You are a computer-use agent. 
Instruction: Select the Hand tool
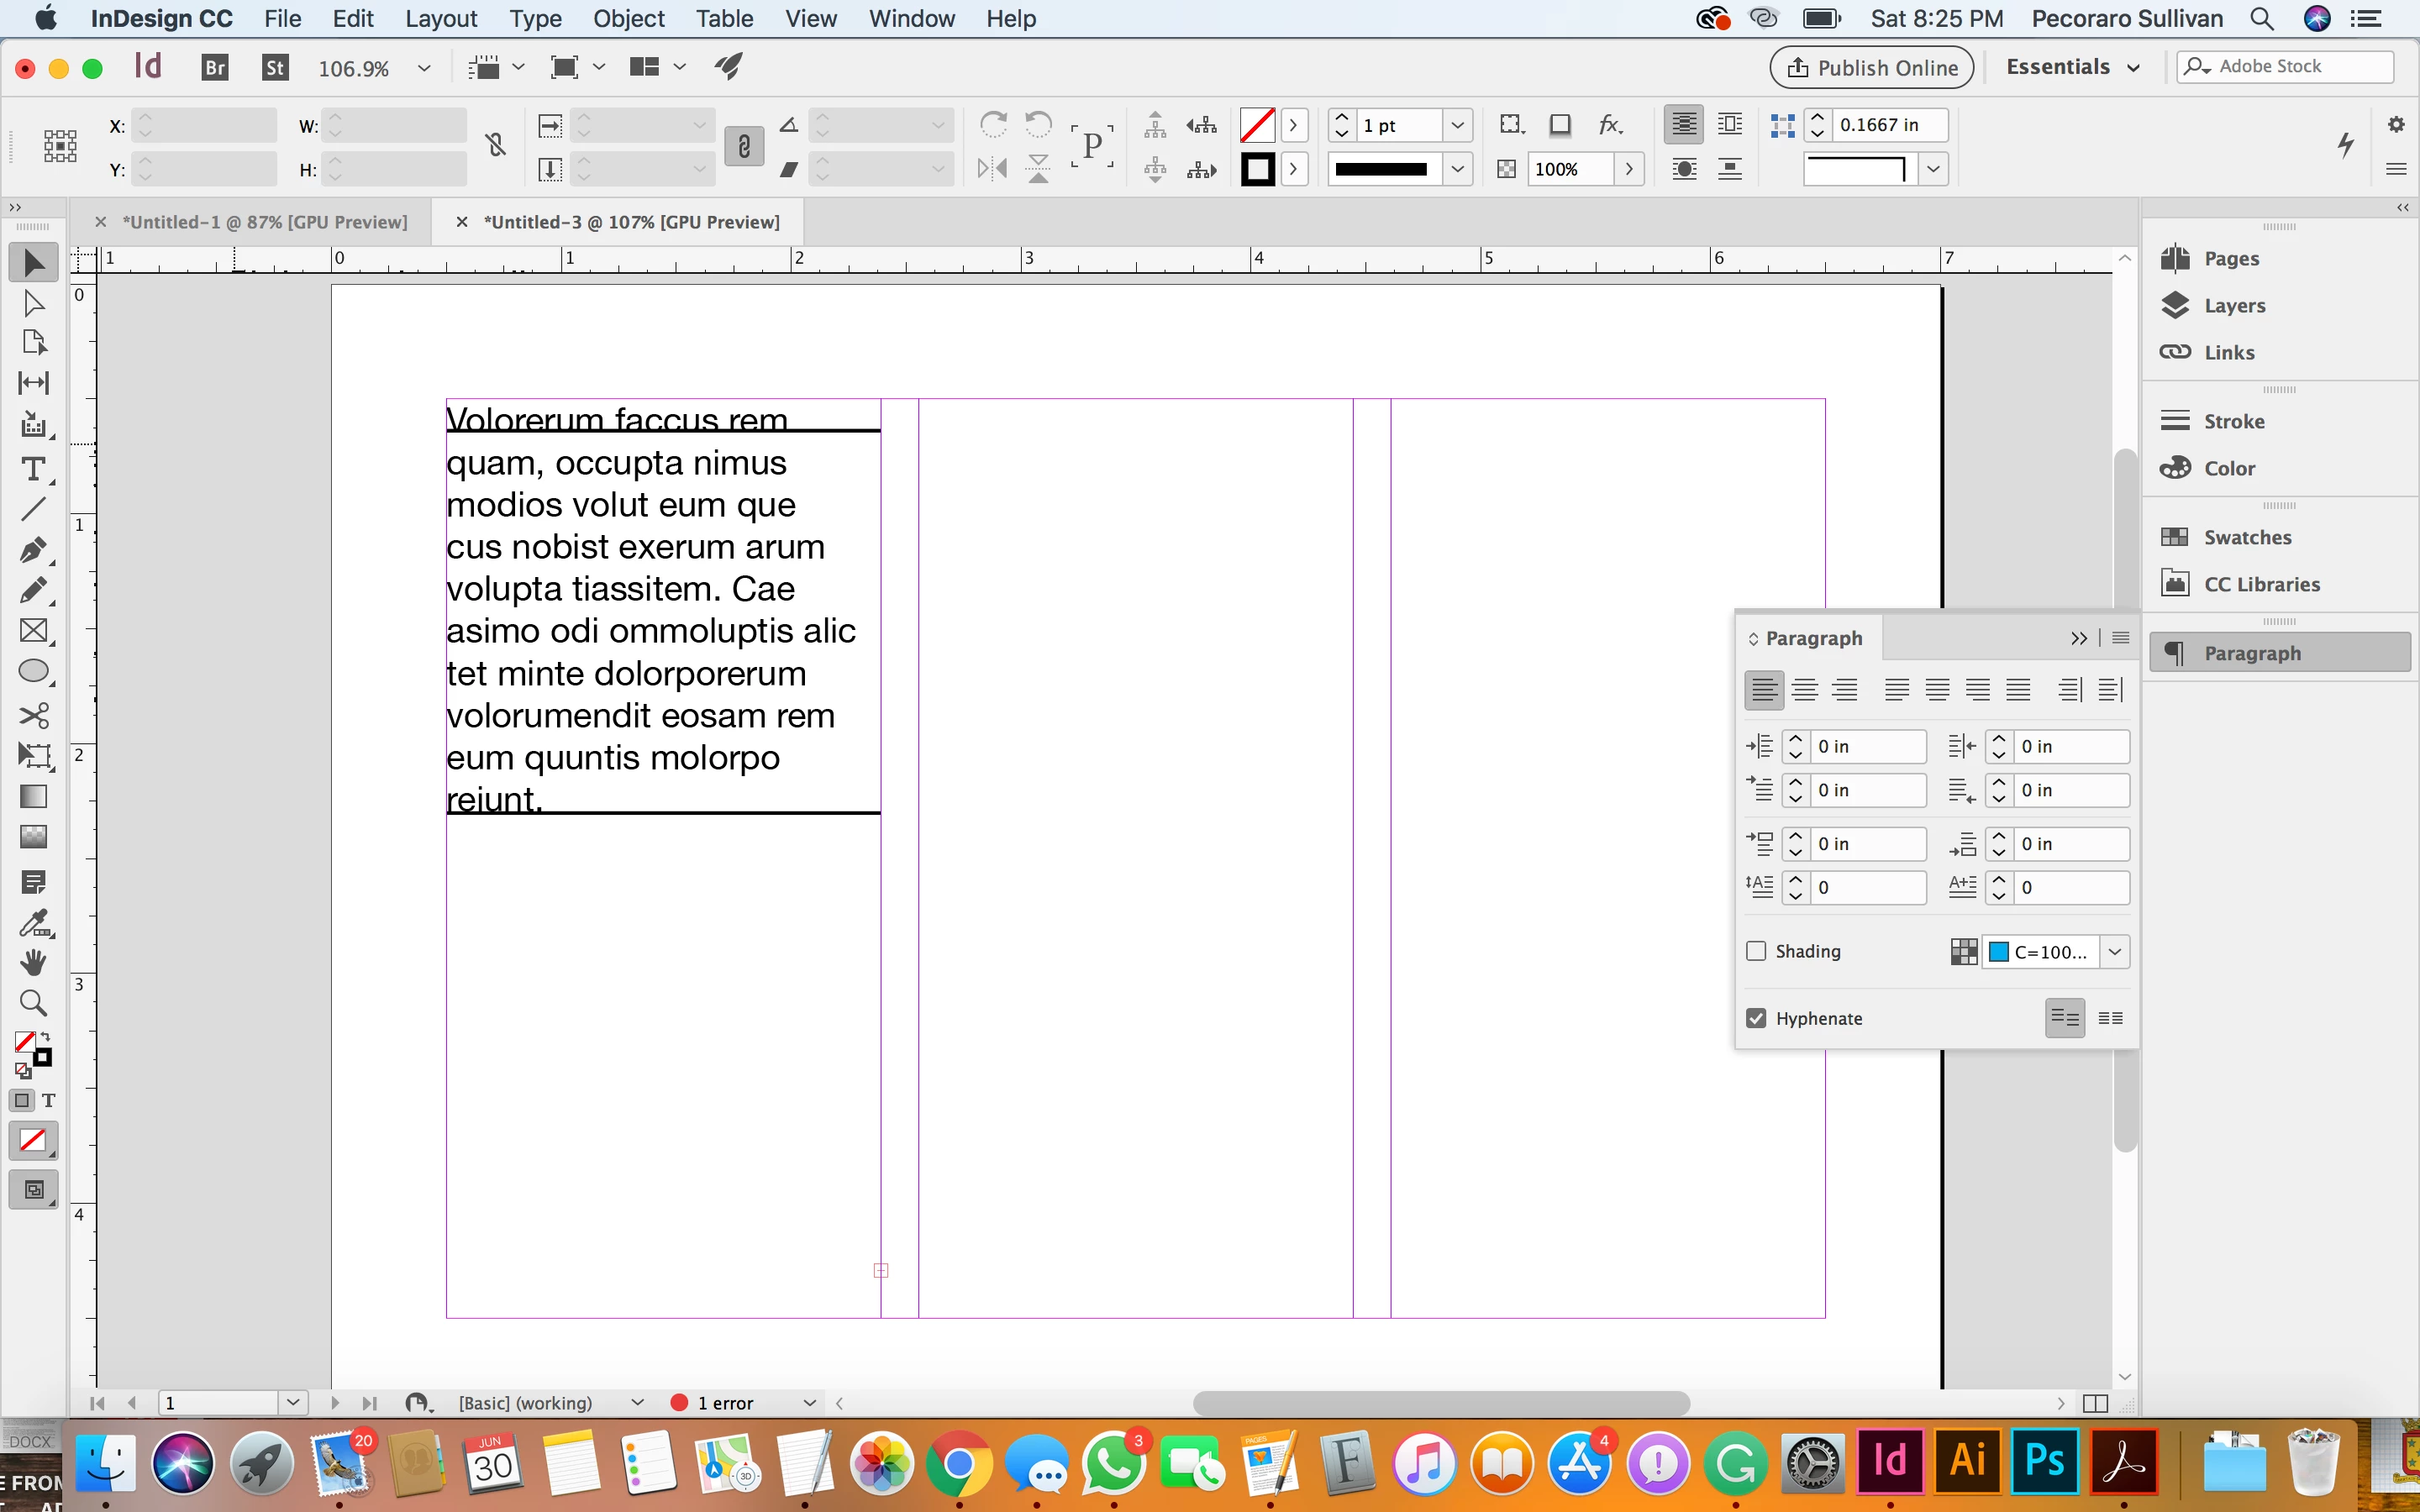tap(33, 962)
